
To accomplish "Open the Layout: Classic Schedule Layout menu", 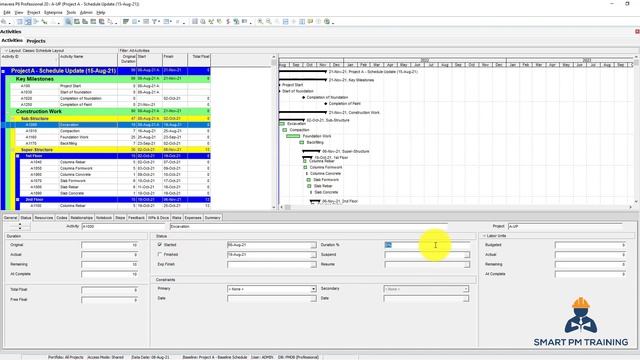I will click(34, 51).
